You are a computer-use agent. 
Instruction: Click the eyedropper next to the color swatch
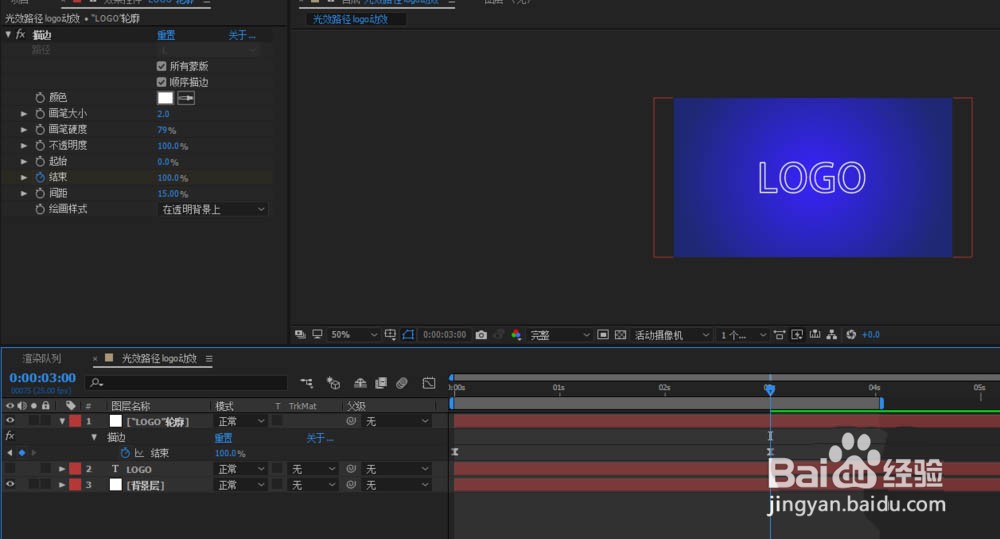point(186,98)
